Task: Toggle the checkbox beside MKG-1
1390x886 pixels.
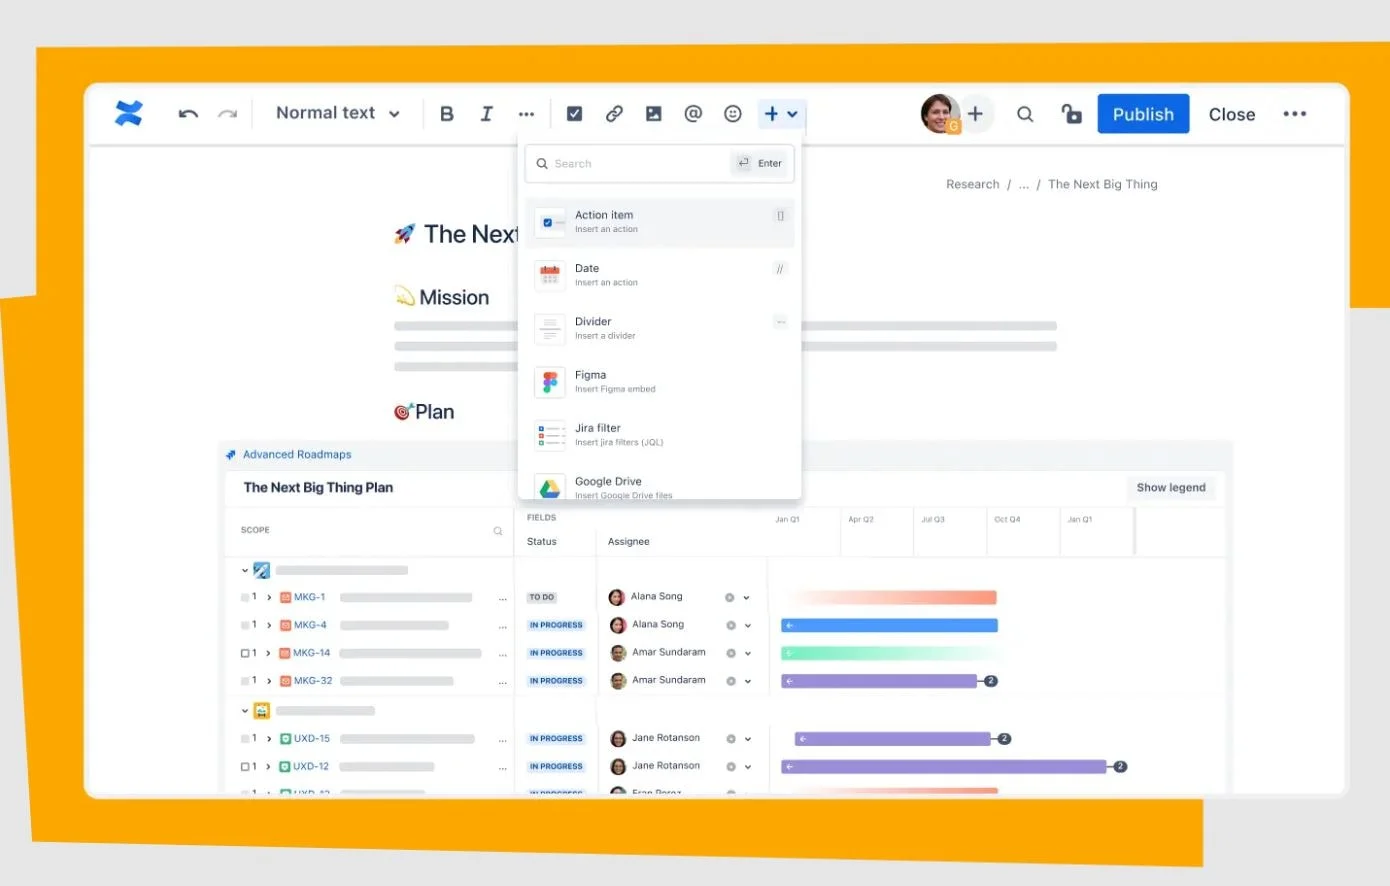Action: pos(243,597)
